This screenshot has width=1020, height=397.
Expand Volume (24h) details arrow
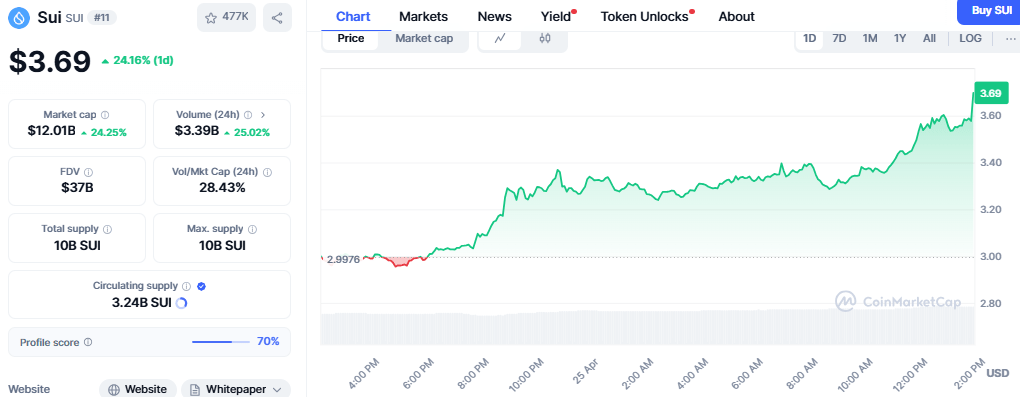263,115
